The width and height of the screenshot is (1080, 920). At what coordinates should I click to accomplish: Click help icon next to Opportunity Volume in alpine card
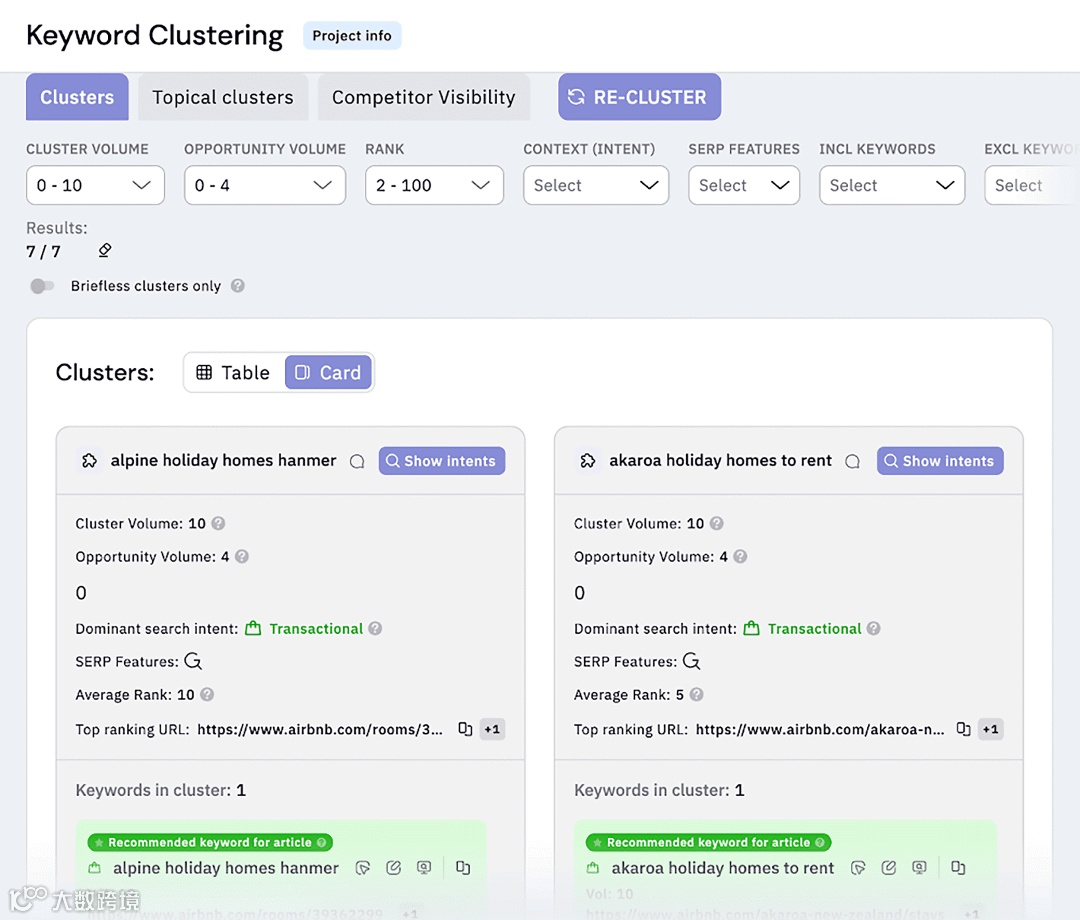(242, 556)
